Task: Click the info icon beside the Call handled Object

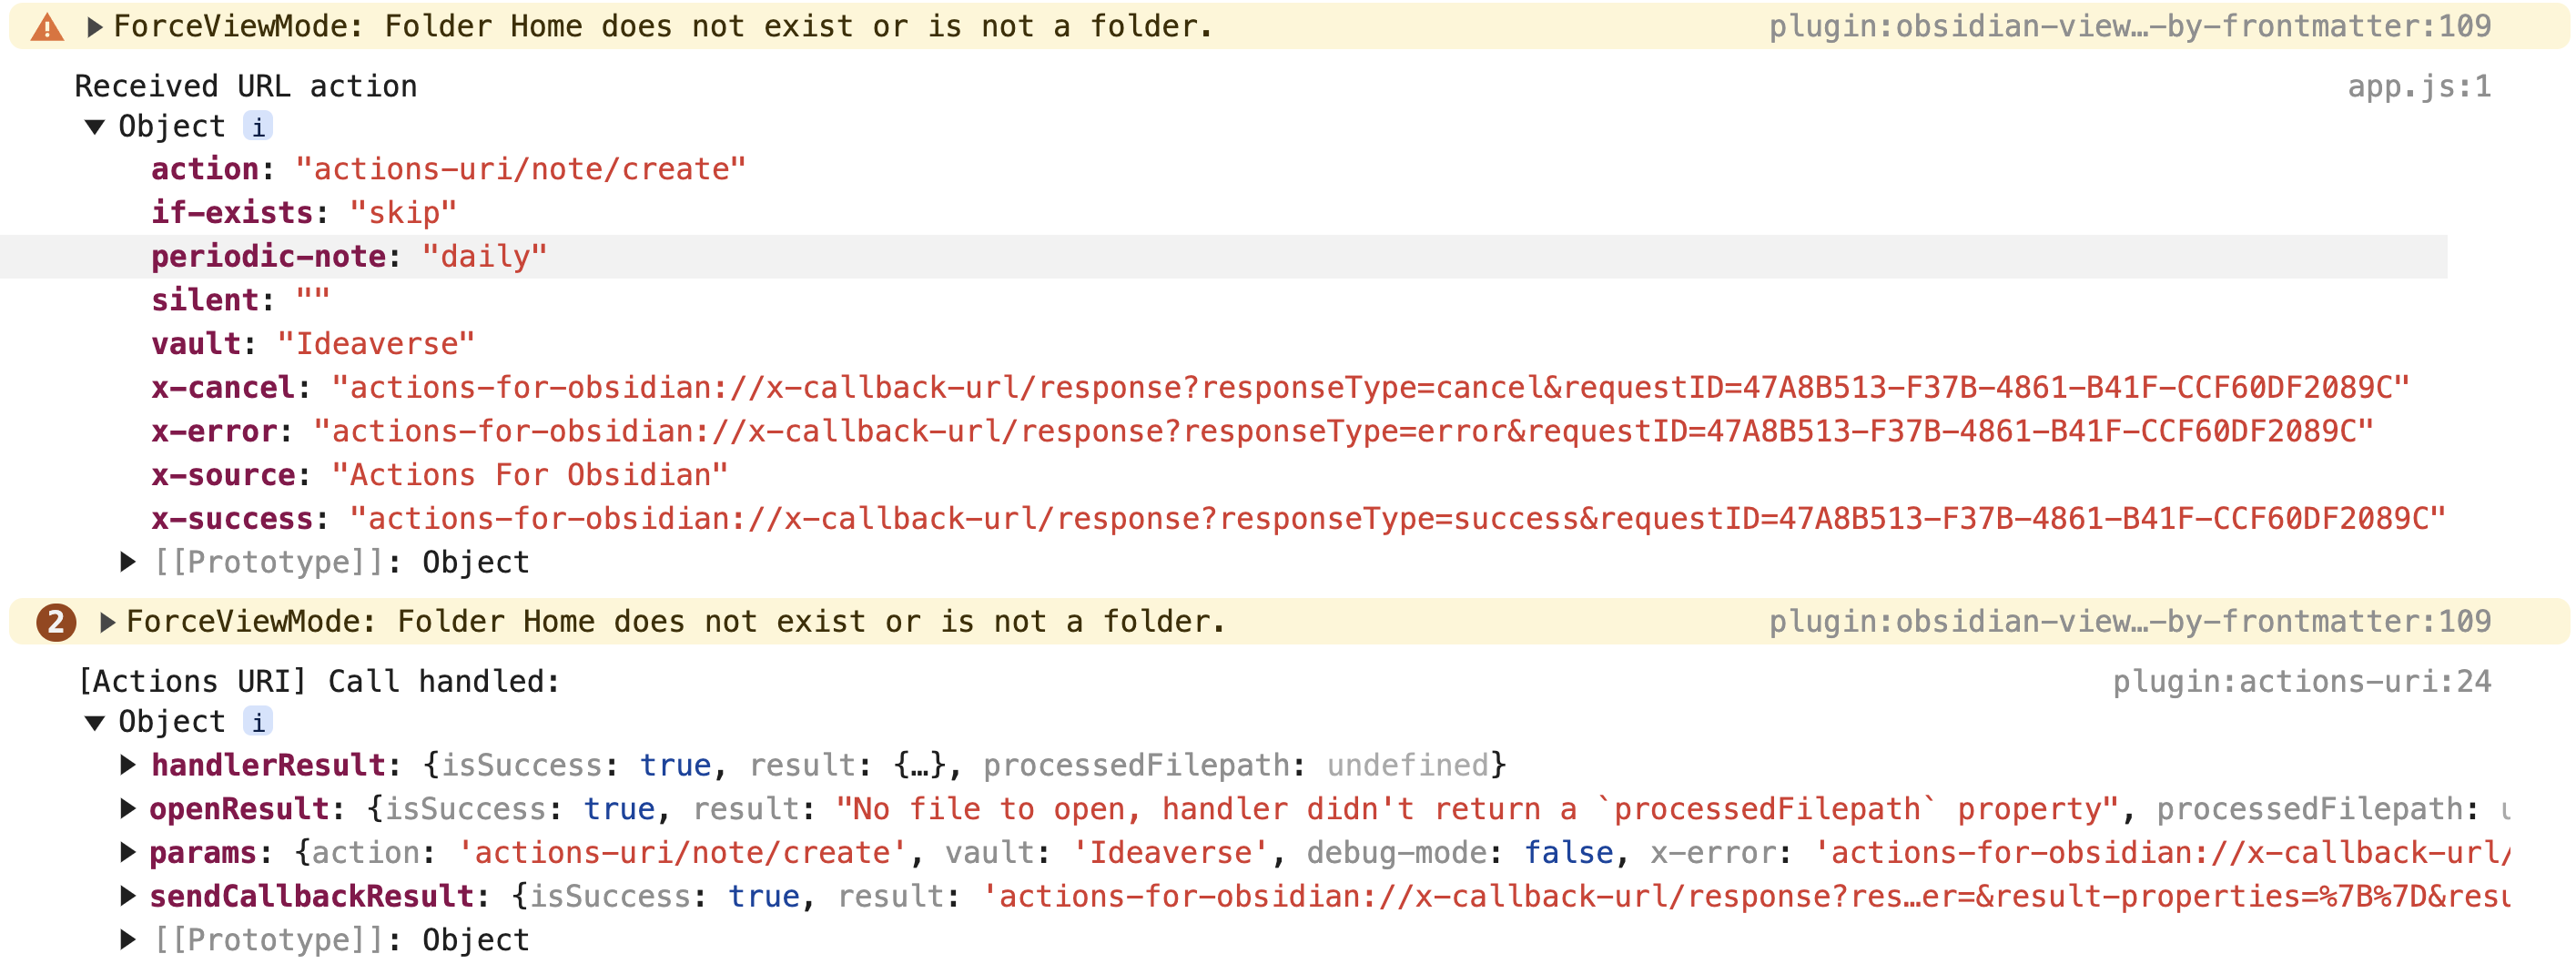Action: pos(258,722)
